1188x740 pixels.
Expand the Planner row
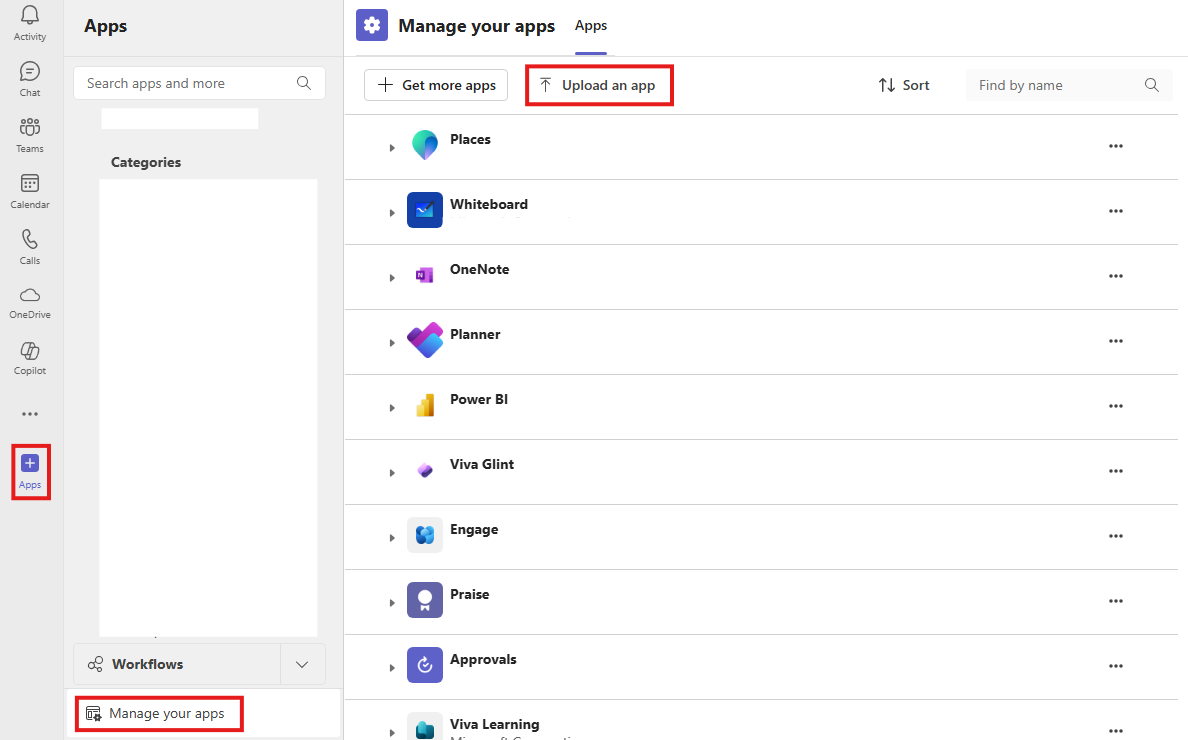392,343
